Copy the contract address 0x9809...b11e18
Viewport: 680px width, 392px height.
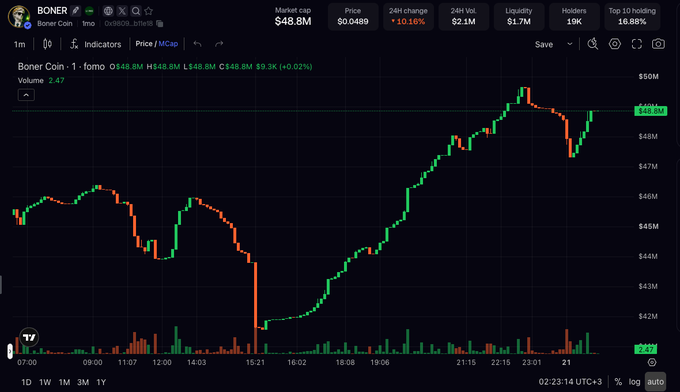click(x=160, y=23)
